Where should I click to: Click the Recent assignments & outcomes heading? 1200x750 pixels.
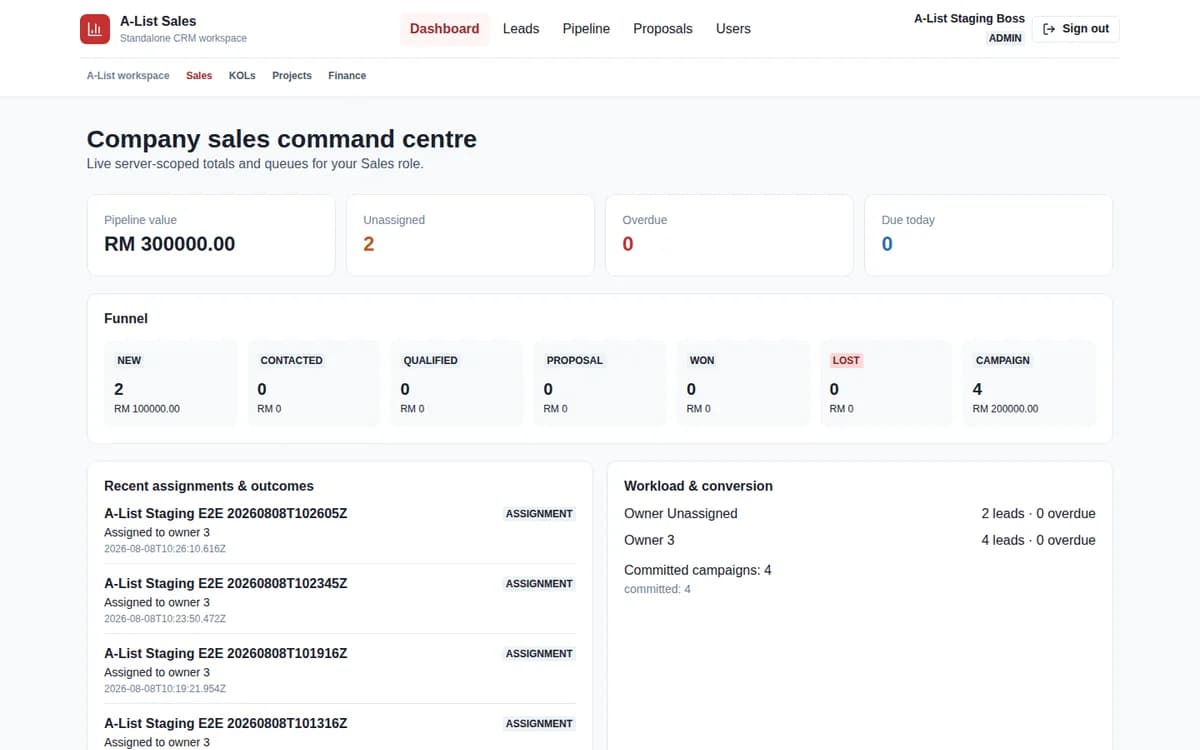(x=209, y=486)
